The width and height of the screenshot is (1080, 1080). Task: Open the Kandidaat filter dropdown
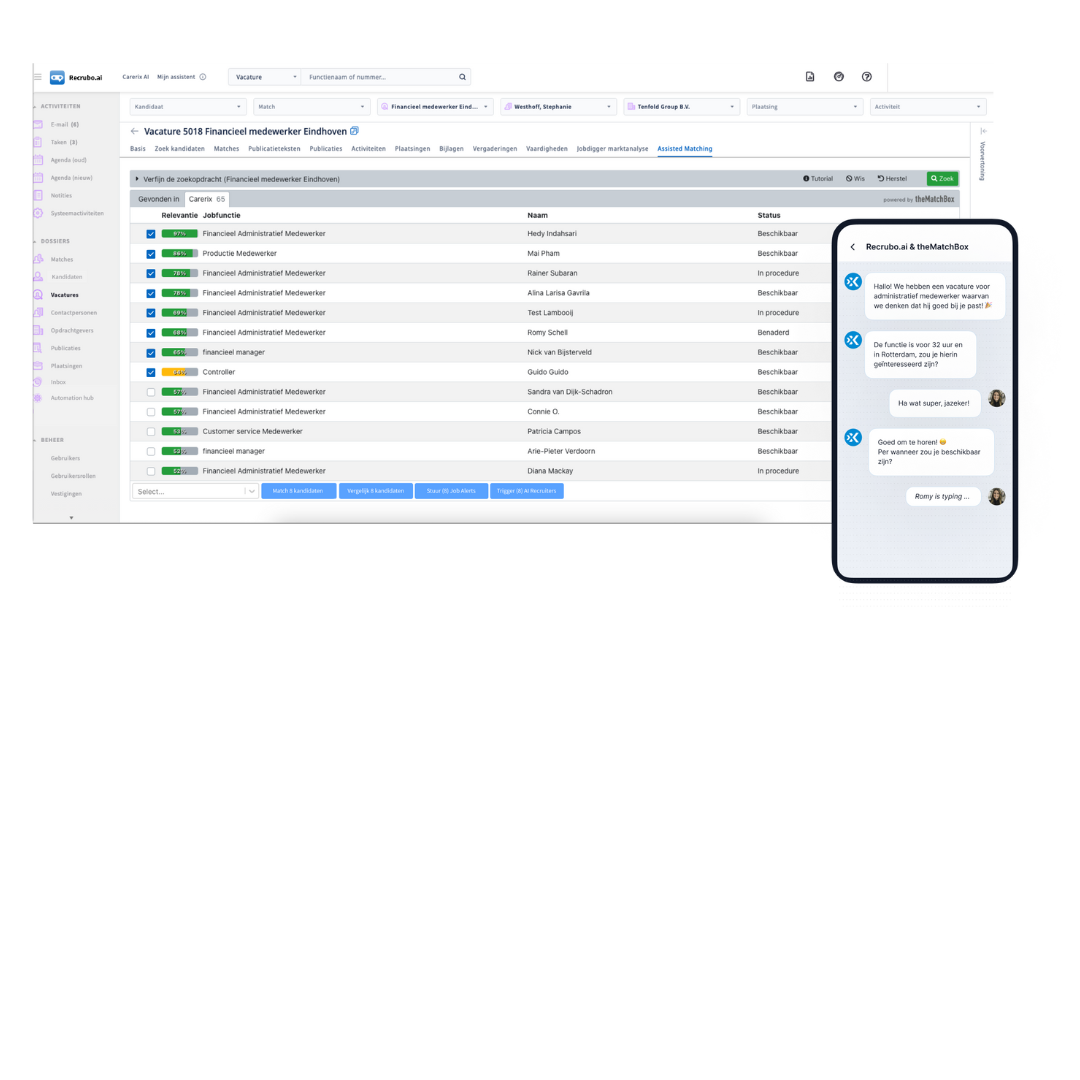188,107
